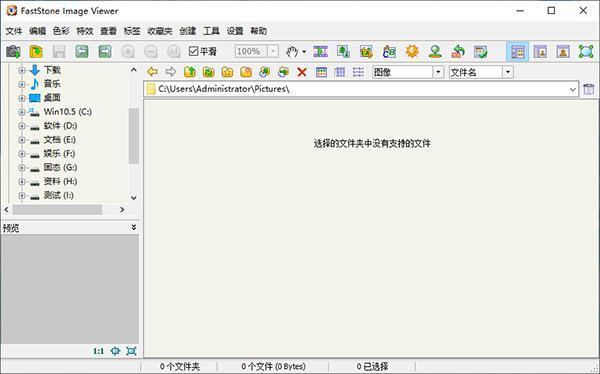This screenshot has height=374, width=600.
Task: Click the green rotate arrow icon
Action: click(458, 51)
